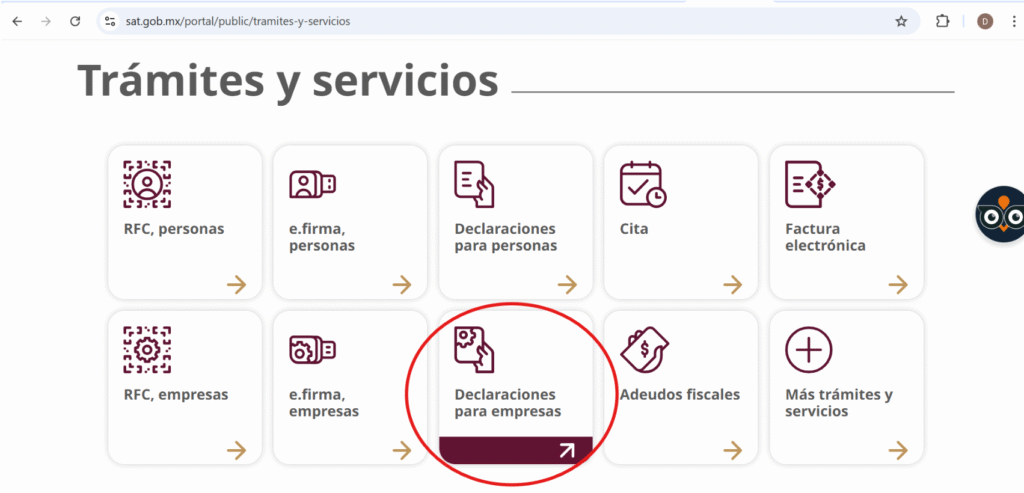The image size is (1024, 493).
Task: Open the e.firma, personas label
Action: 322,238
